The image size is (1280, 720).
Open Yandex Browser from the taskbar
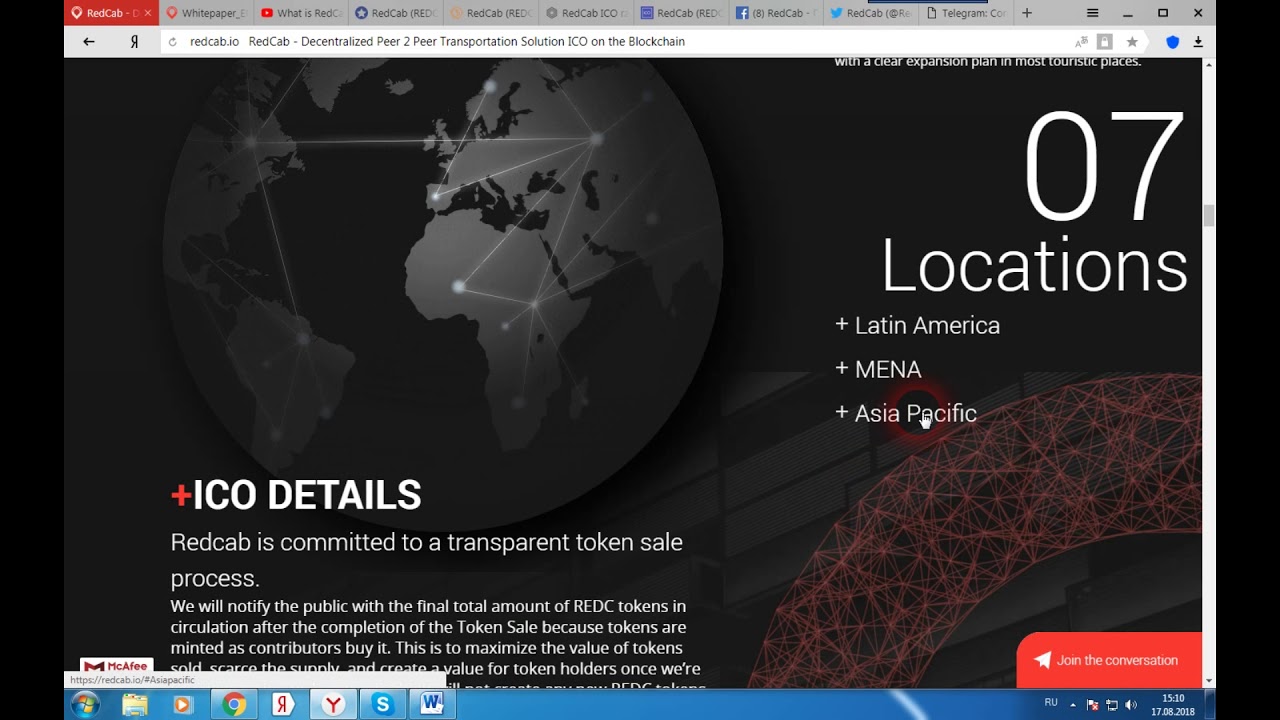[333, 705]
